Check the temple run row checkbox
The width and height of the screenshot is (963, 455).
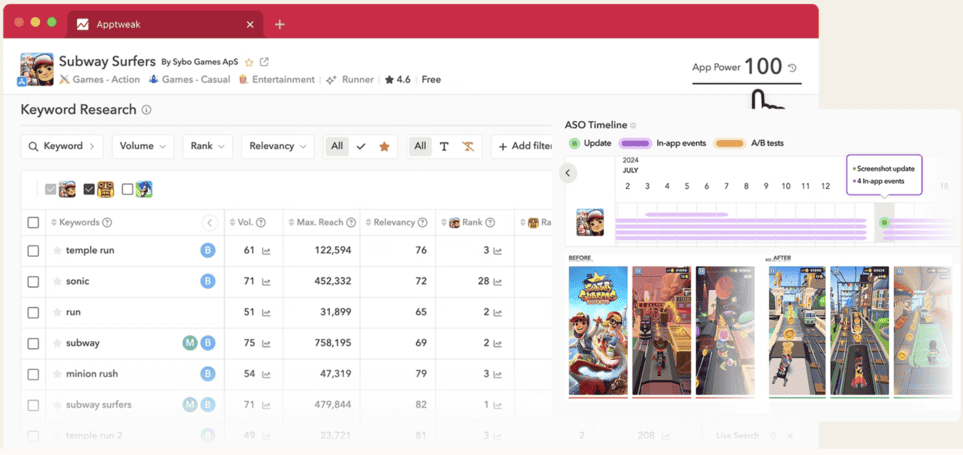(x=33, y=251)
